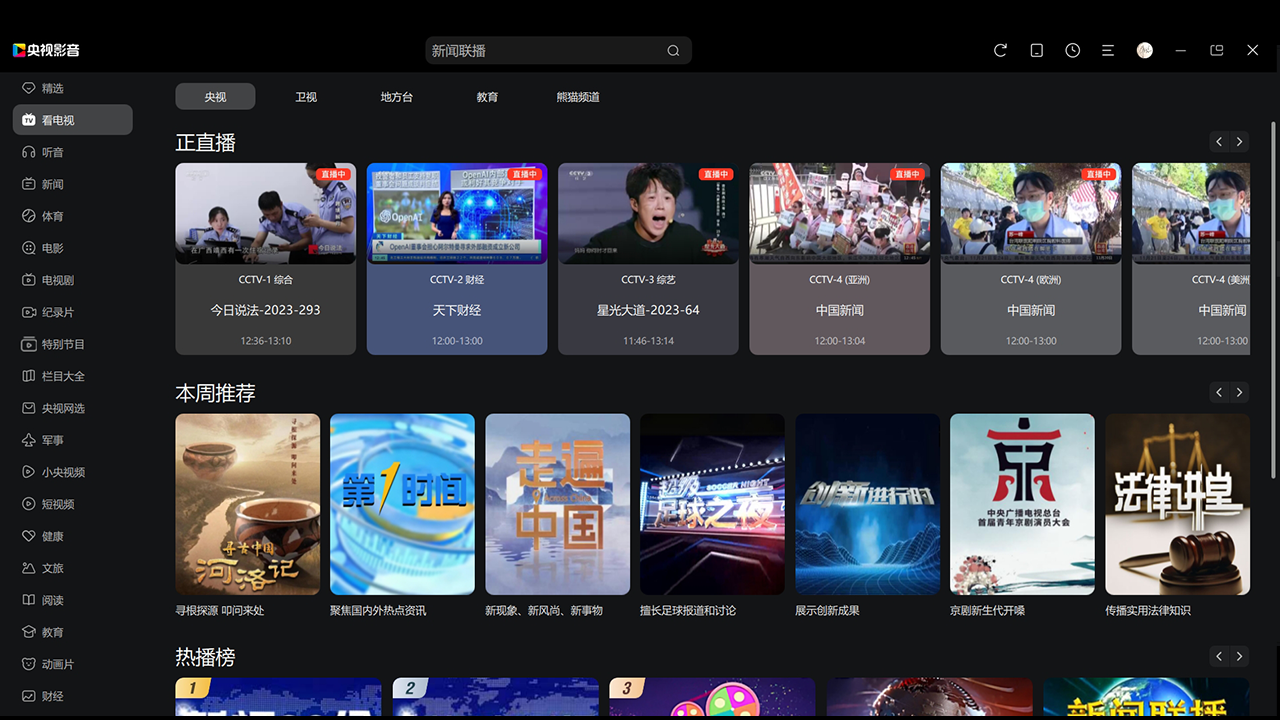Screen dimensions: 1280x720
Task: Play the CCTV-3 星光大道 live card
Action: [x=648, y=212]
